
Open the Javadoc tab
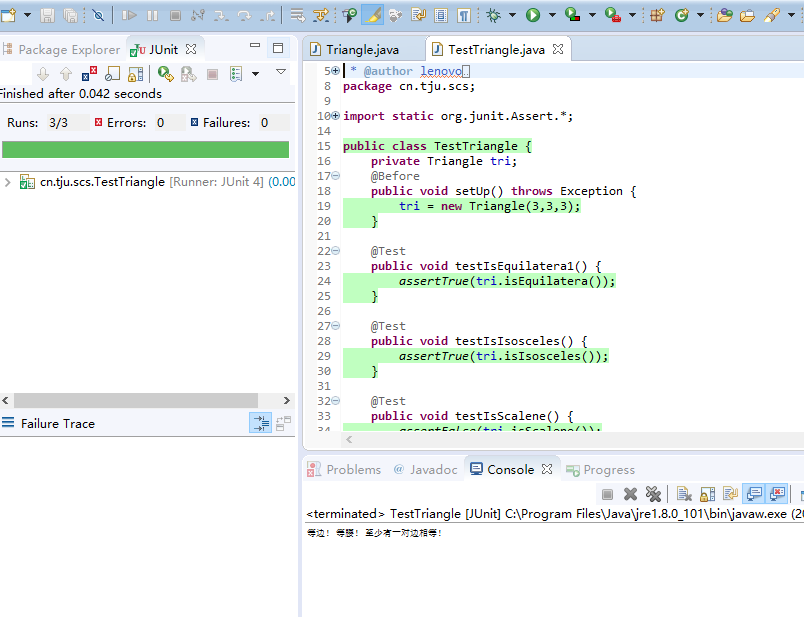(426, 469)
